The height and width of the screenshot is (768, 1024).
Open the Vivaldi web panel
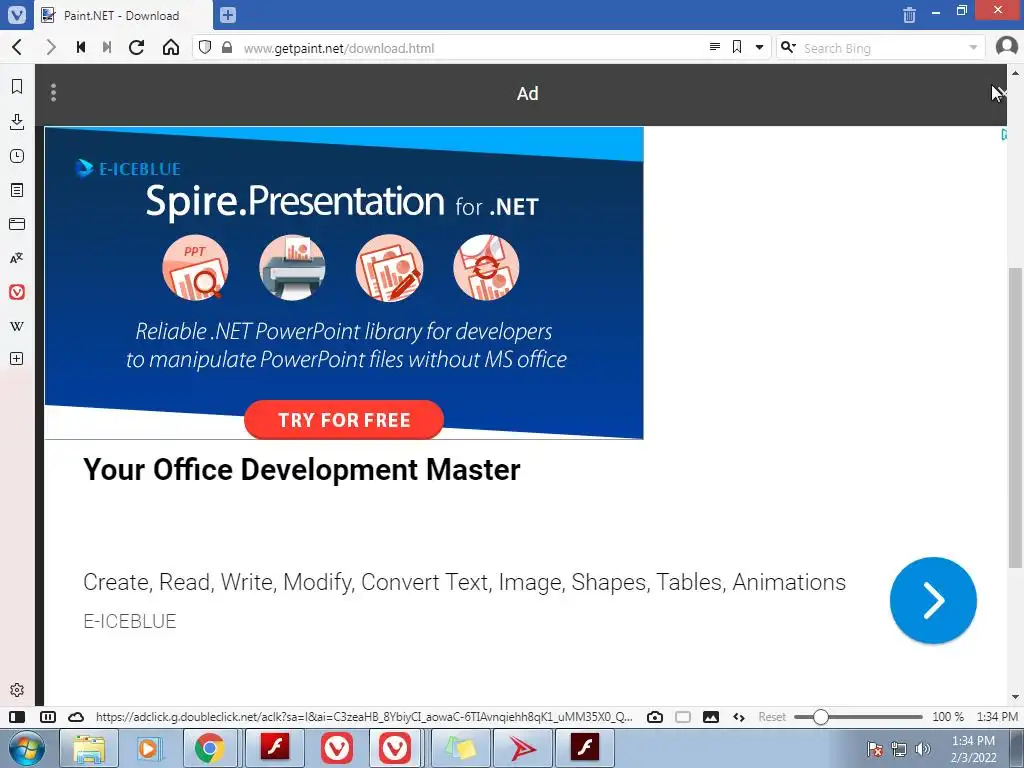17,292
